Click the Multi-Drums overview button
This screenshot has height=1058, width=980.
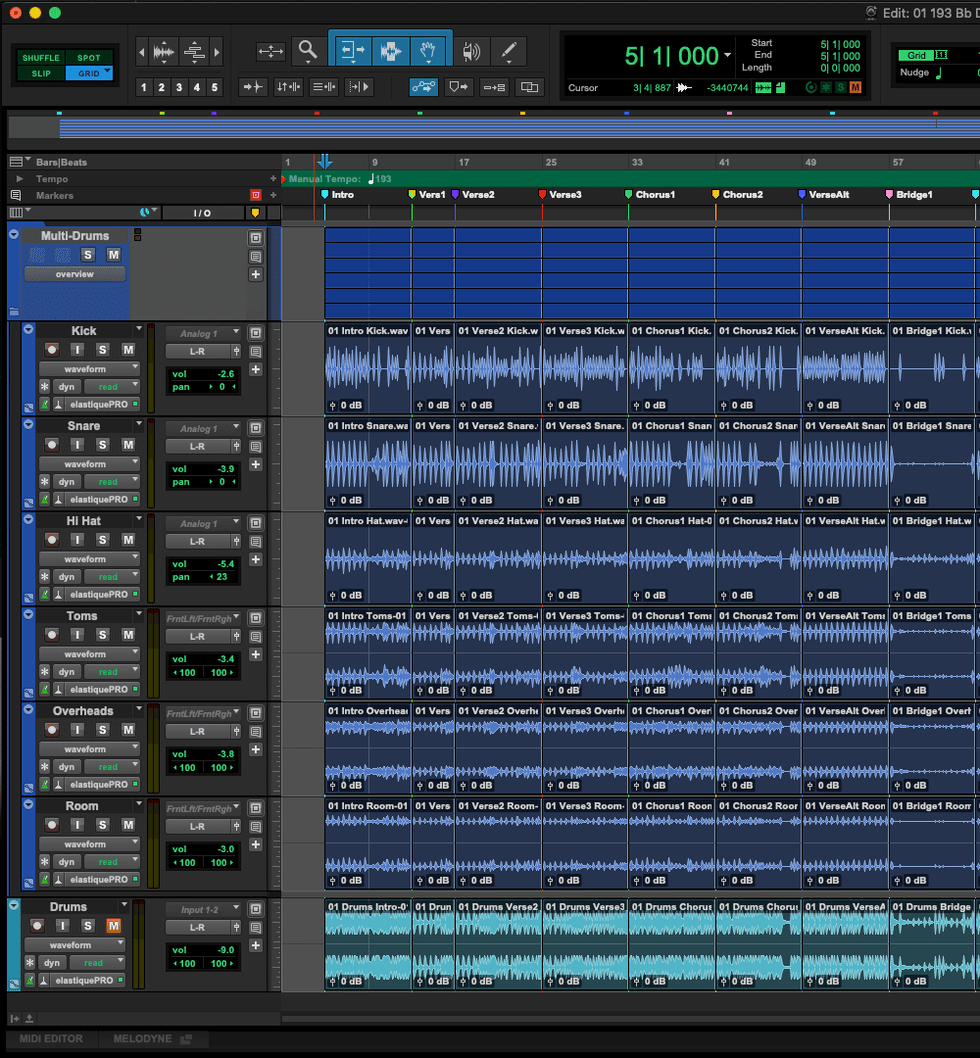[x=75, y=274]
